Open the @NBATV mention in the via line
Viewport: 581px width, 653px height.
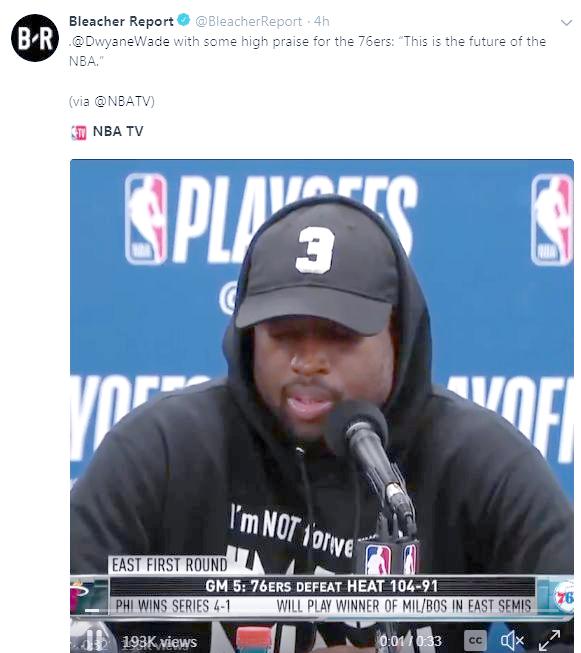coord(123,101)
